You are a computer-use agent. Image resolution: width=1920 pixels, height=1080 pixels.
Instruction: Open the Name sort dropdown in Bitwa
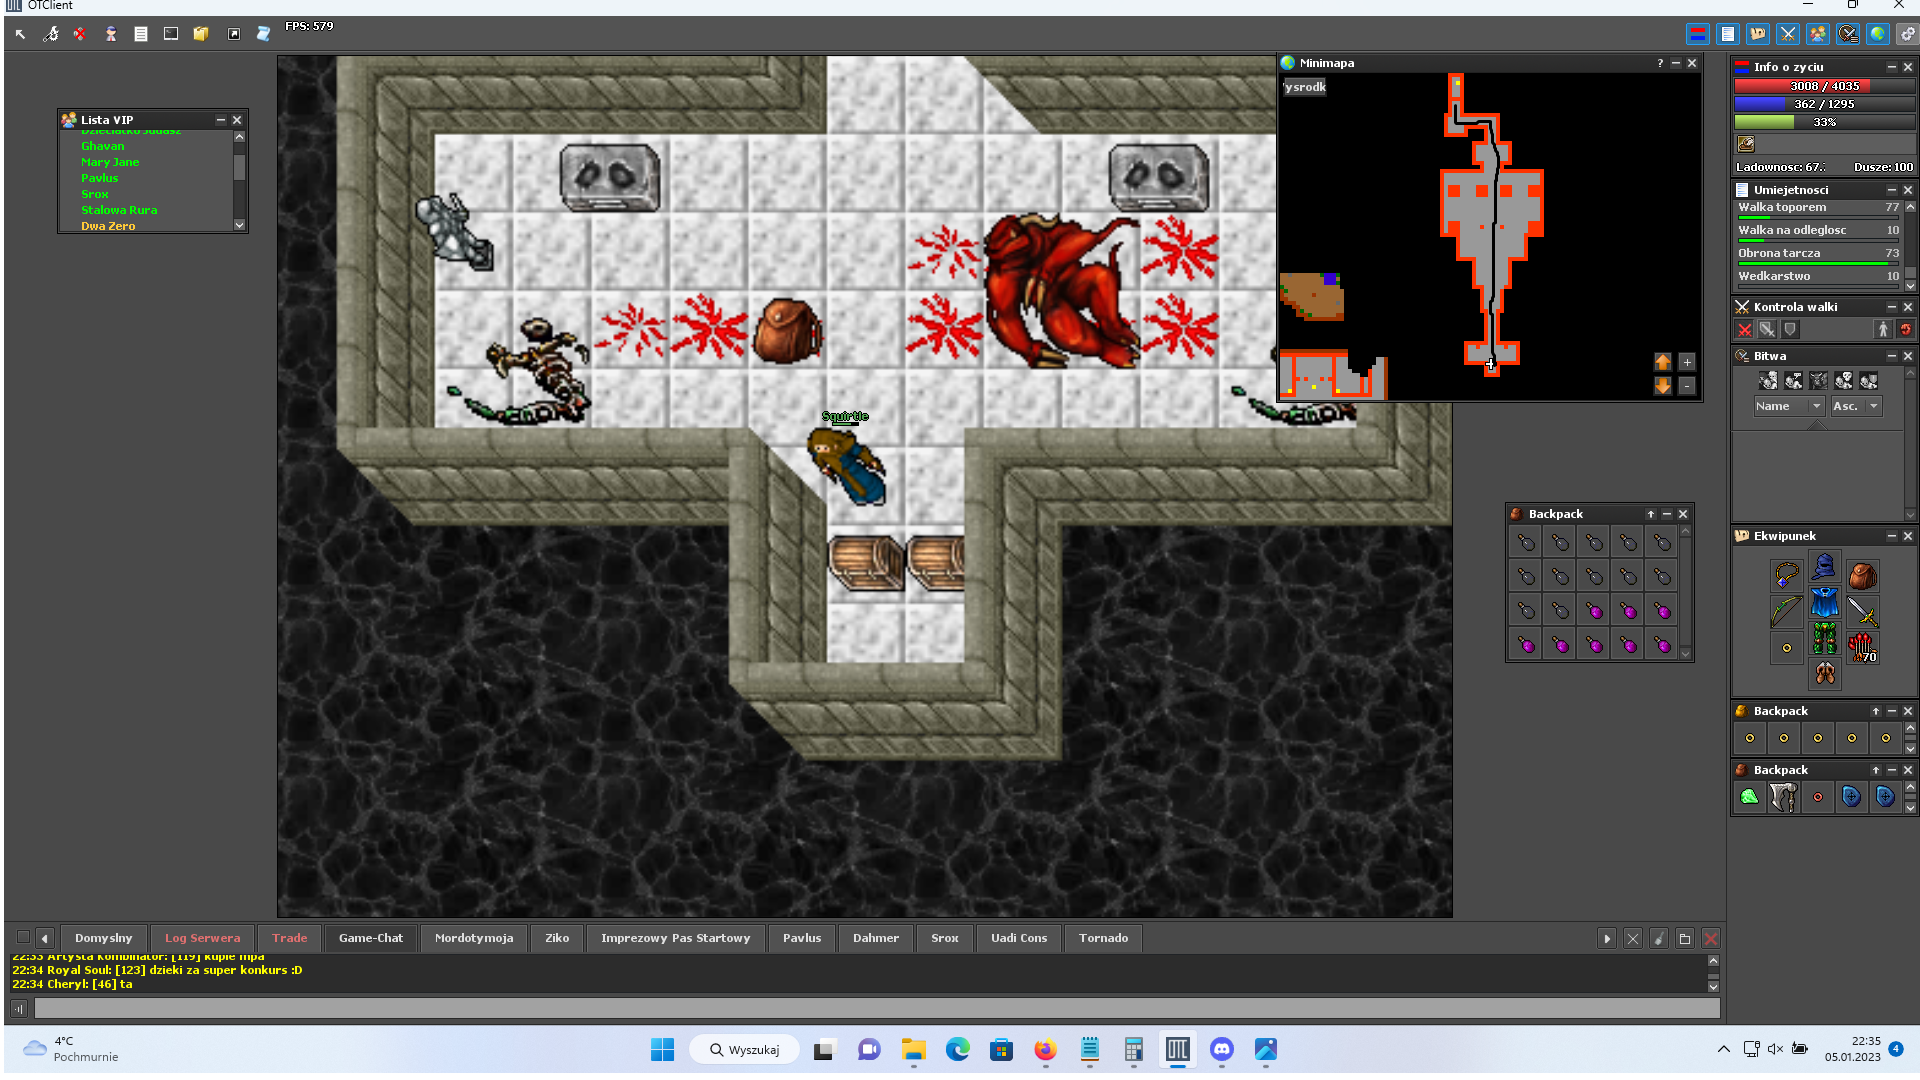(1789, 406)
